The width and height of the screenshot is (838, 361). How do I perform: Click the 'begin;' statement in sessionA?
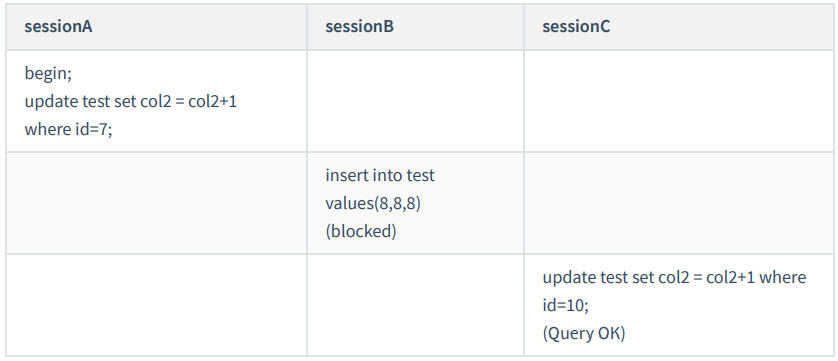click(48, 73)
